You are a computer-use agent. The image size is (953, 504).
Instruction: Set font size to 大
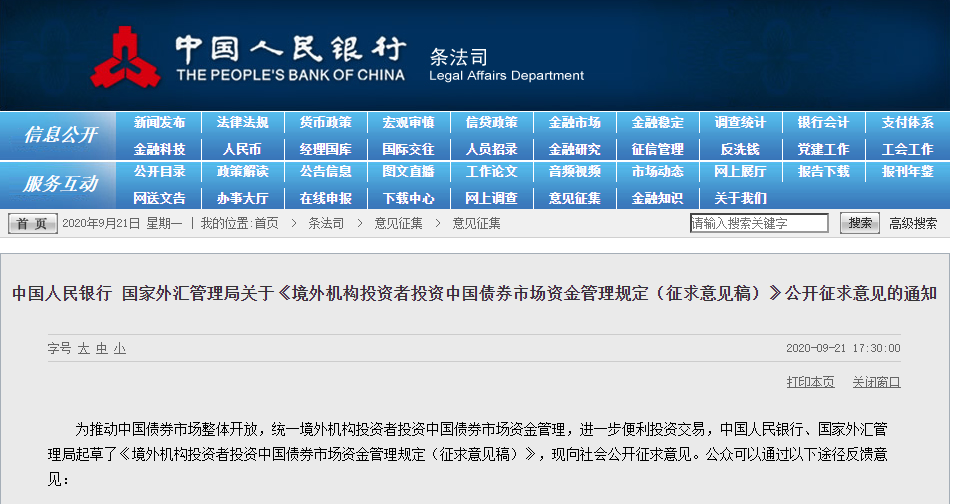pos(83,348)
